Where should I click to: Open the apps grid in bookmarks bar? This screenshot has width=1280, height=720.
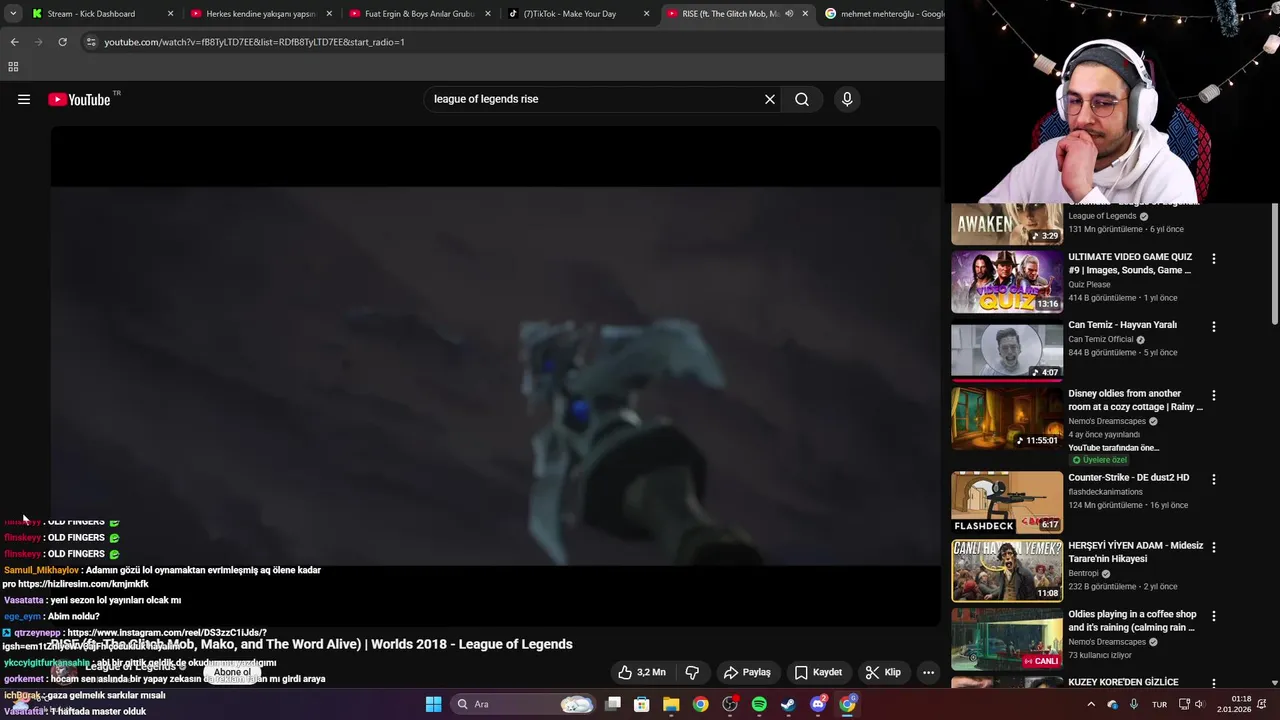pyautogui.click(x=13, y=67)
